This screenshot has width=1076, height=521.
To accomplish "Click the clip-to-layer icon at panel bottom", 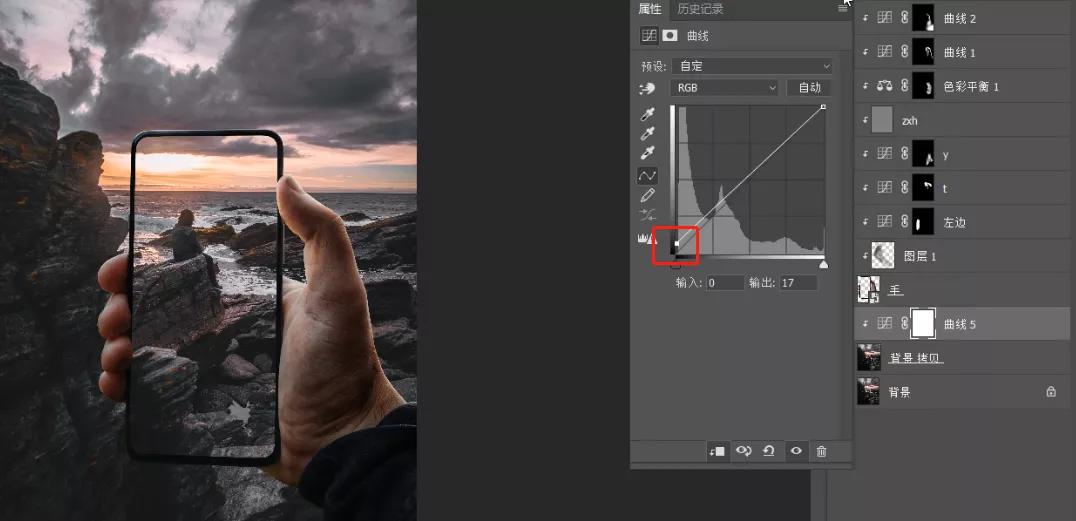I will 716,451.
